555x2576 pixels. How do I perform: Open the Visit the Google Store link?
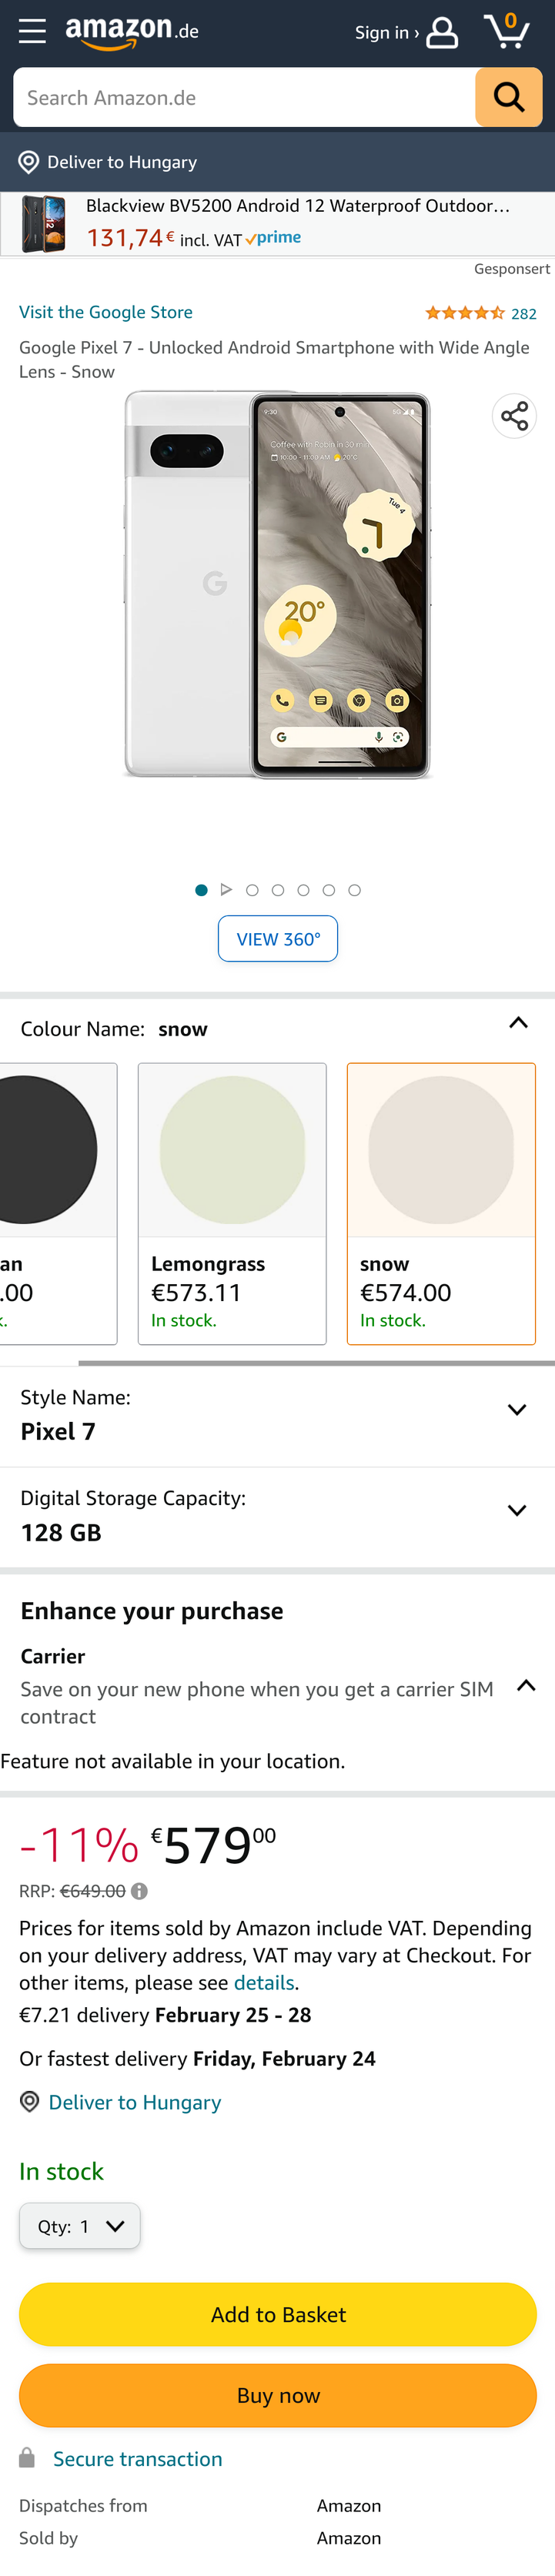[106, 312]
